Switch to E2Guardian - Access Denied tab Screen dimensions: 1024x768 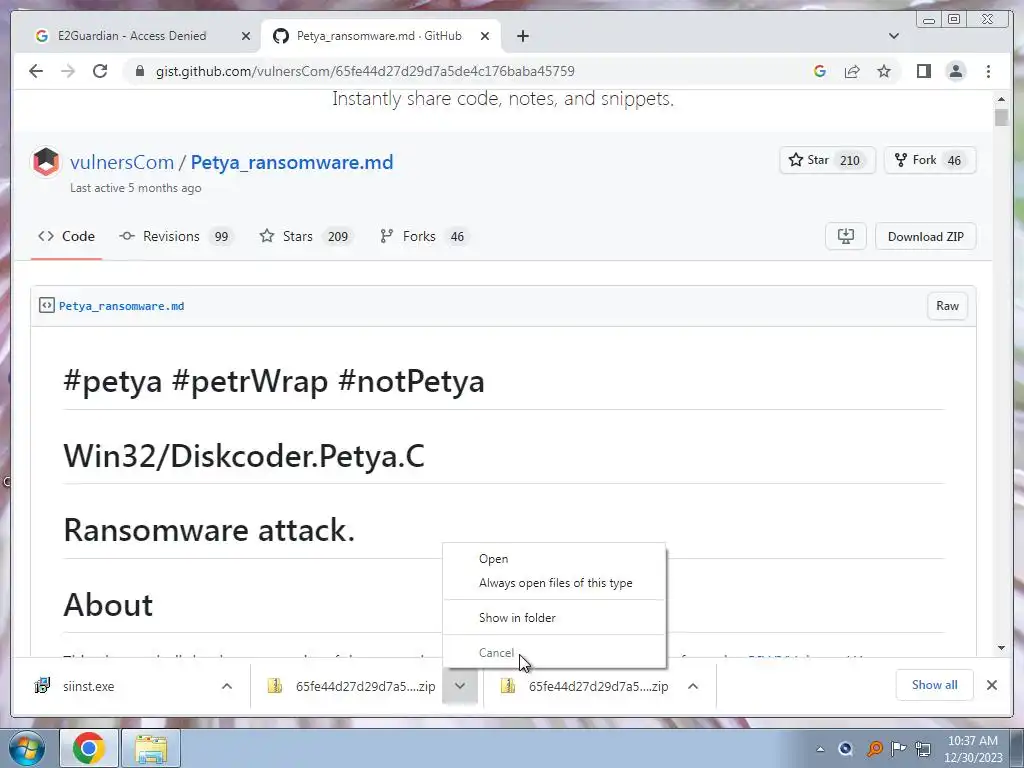pyautogui.click(x=132, y=36)
